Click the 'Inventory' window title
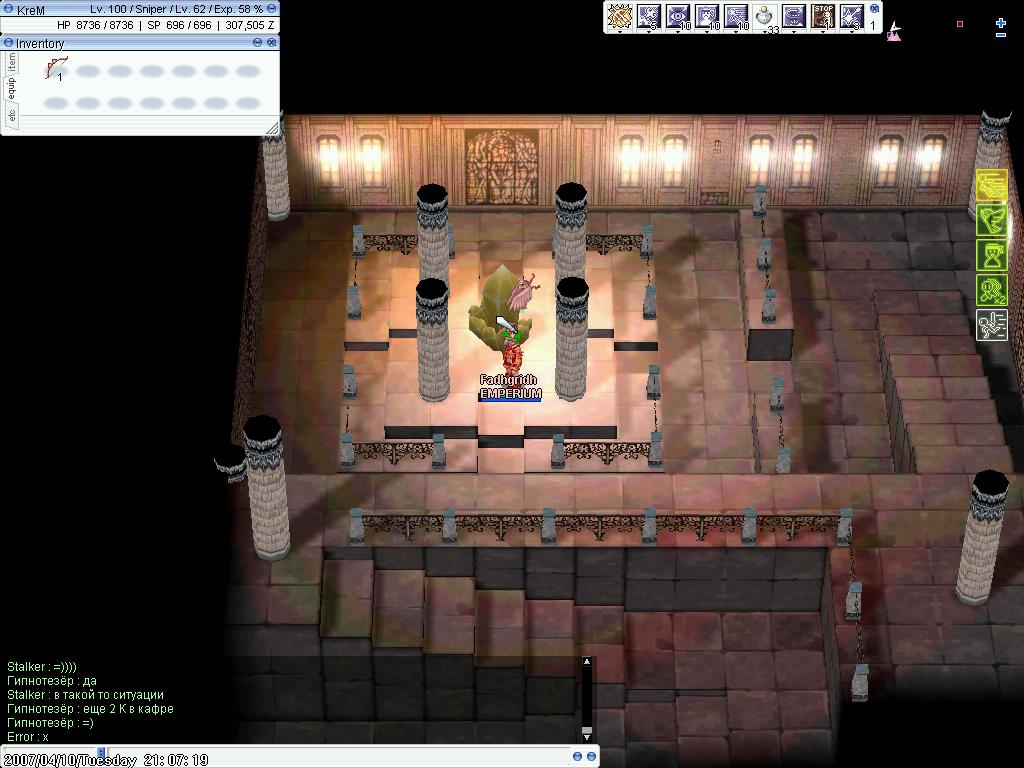This screenshot has width=1024, height=768. 40,43
